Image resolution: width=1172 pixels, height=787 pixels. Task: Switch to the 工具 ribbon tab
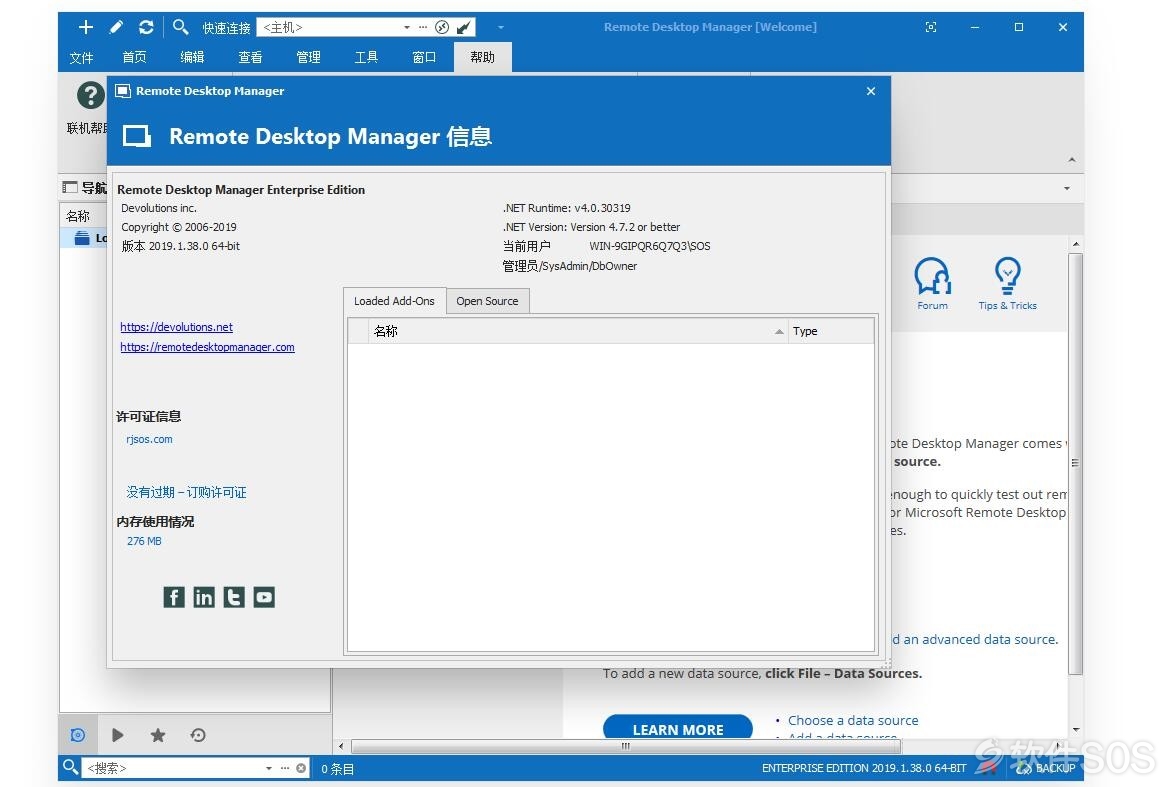point(366,58)
